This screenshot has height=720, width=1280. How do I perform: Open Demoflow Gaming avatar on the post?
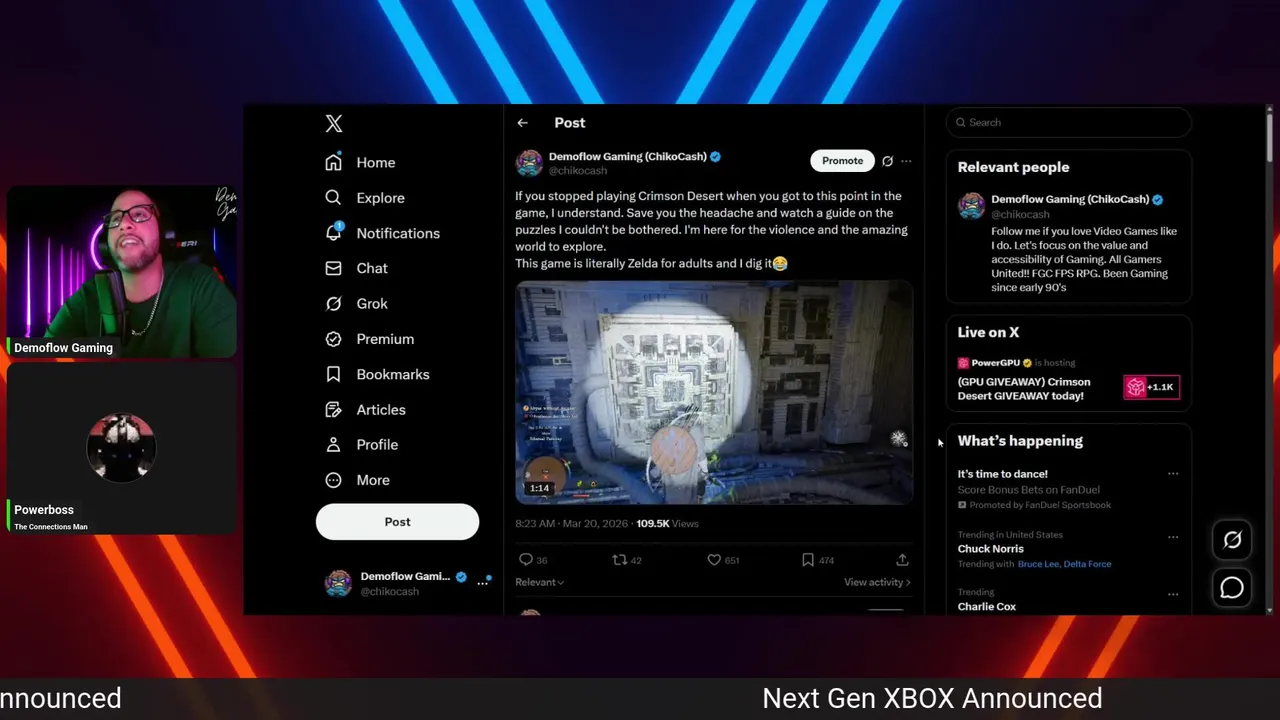pyautogui.click(x=529, y=163)
